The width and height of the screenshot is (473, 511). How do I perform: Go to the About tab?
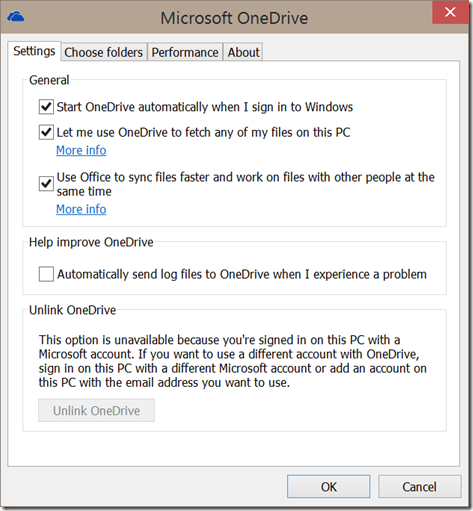pyautogui.click(x=243, y=52)
